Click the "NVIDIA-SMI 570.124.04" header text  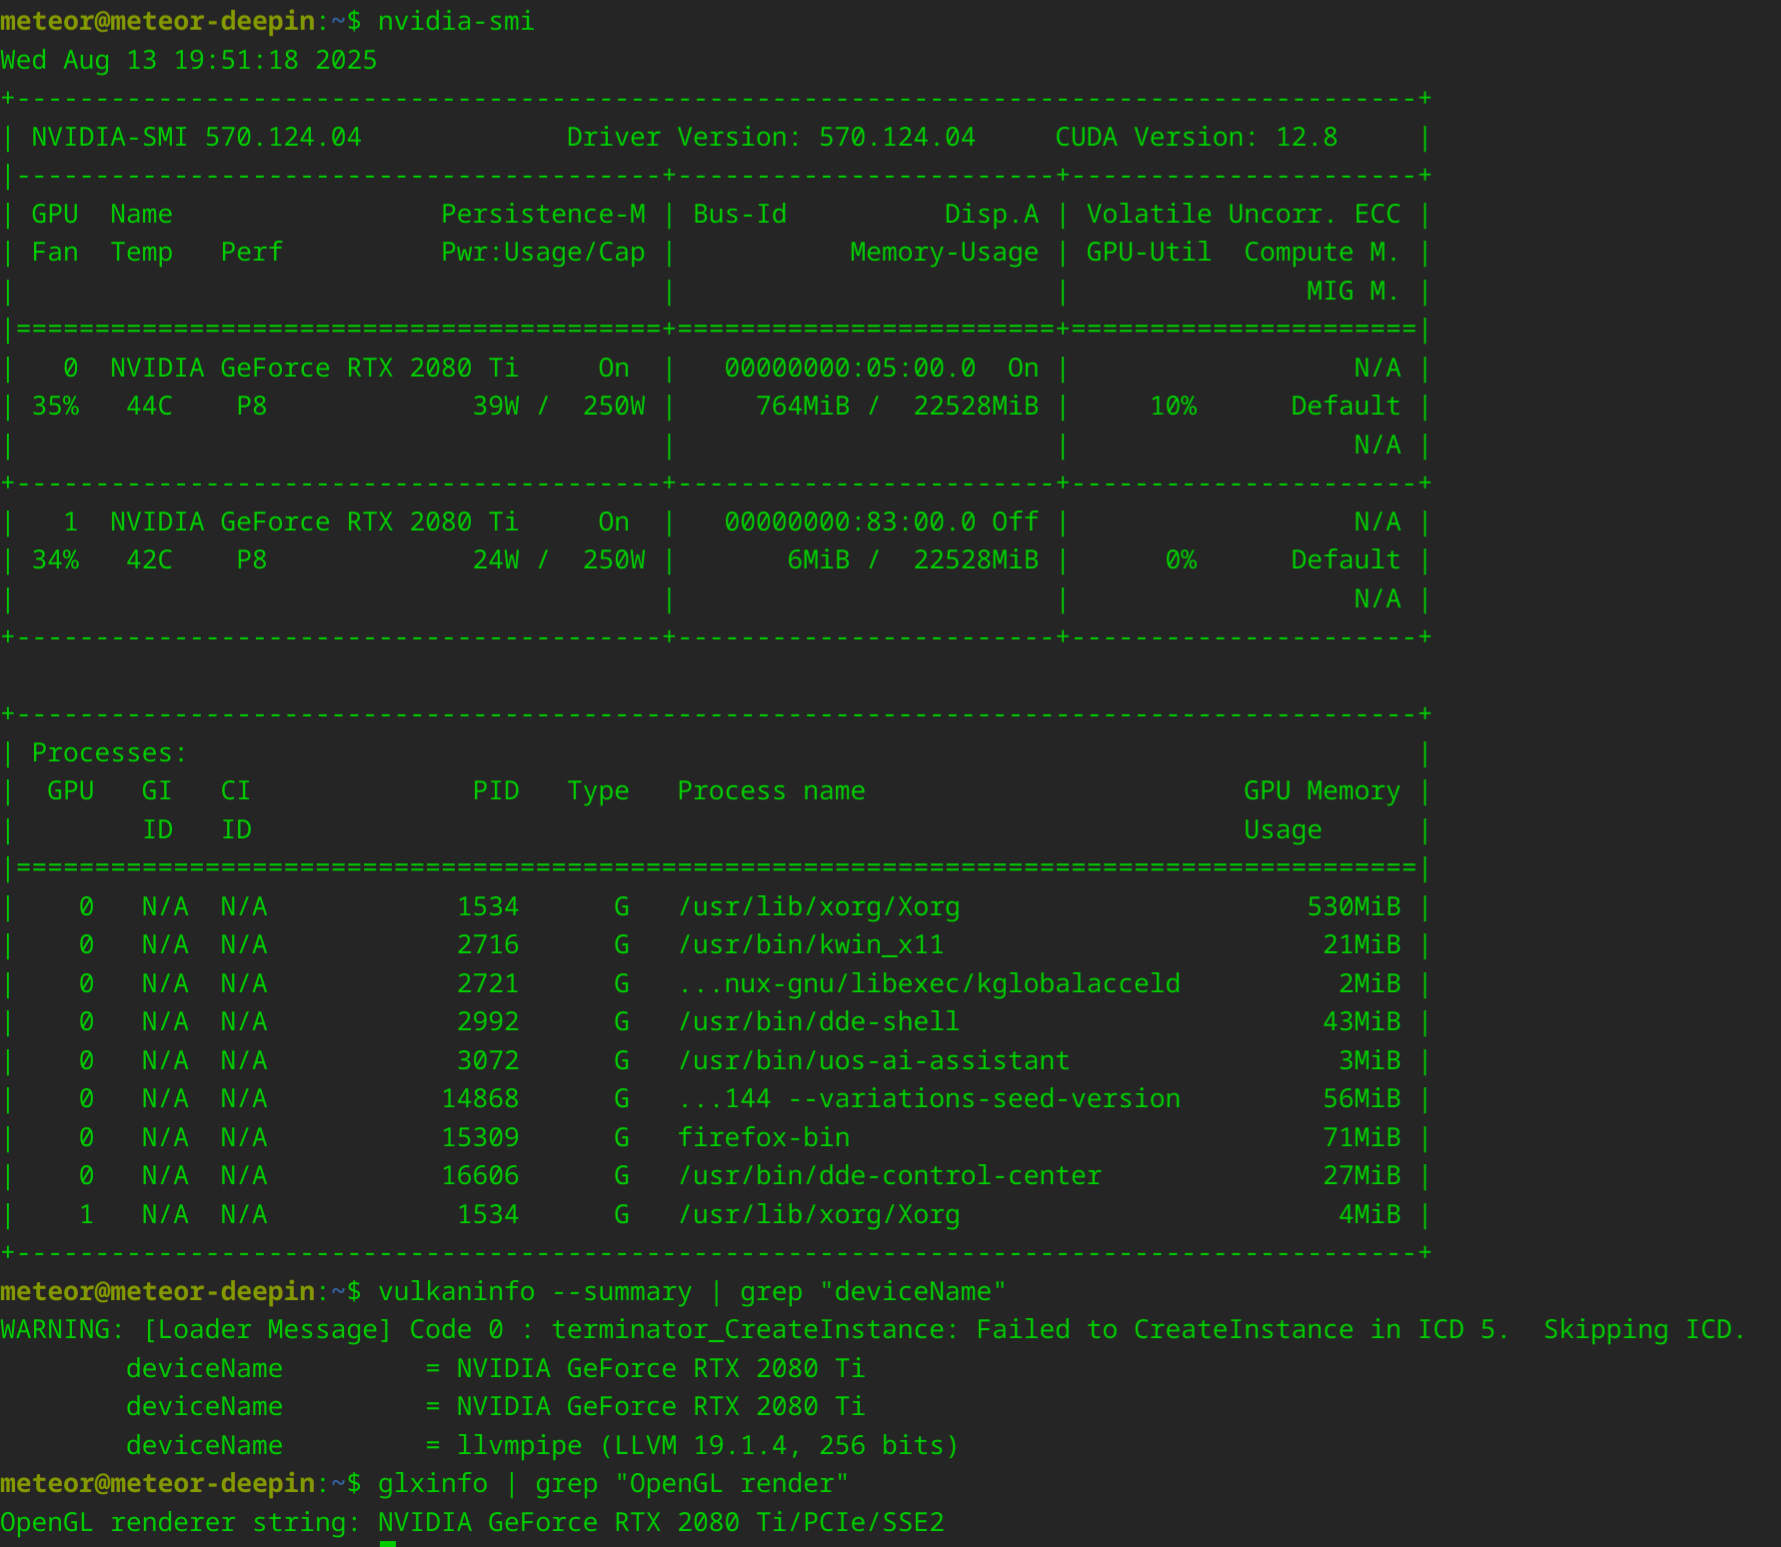[196, 137]
